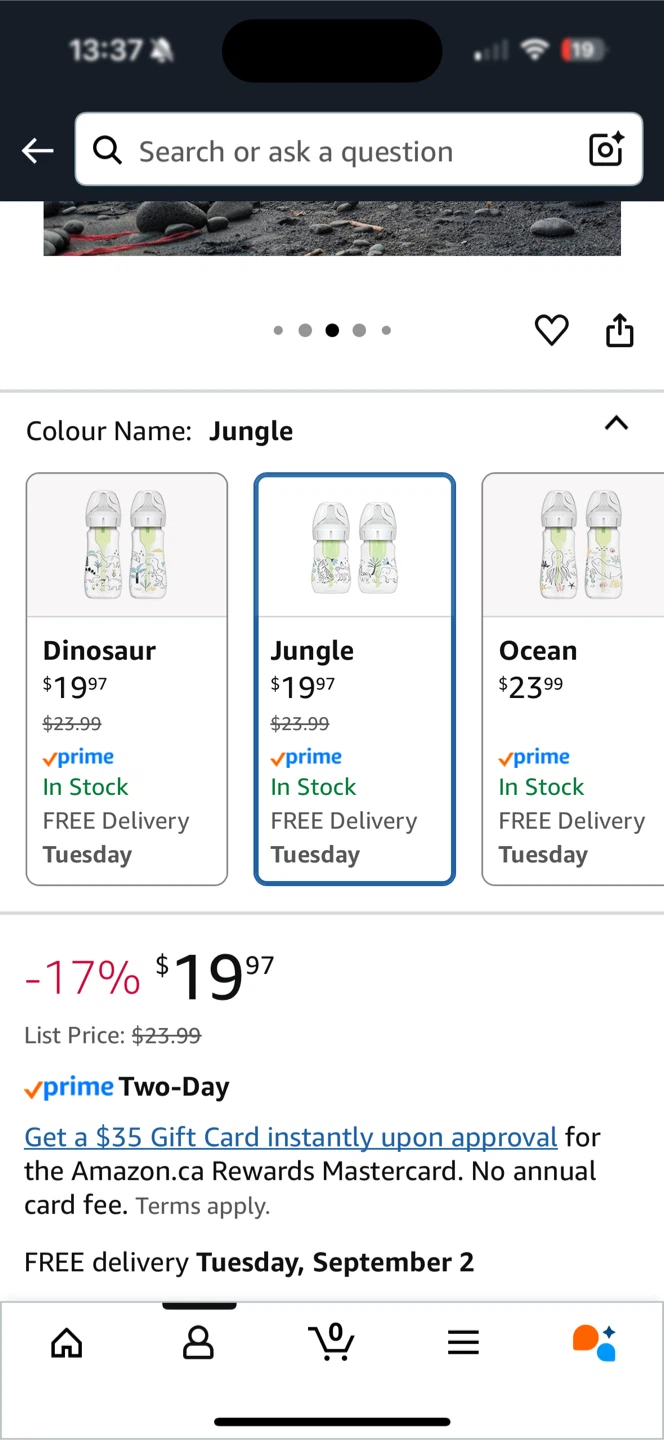Select the Dinosaur colour option
The image size is (664, 1440).
coord(127,679)
